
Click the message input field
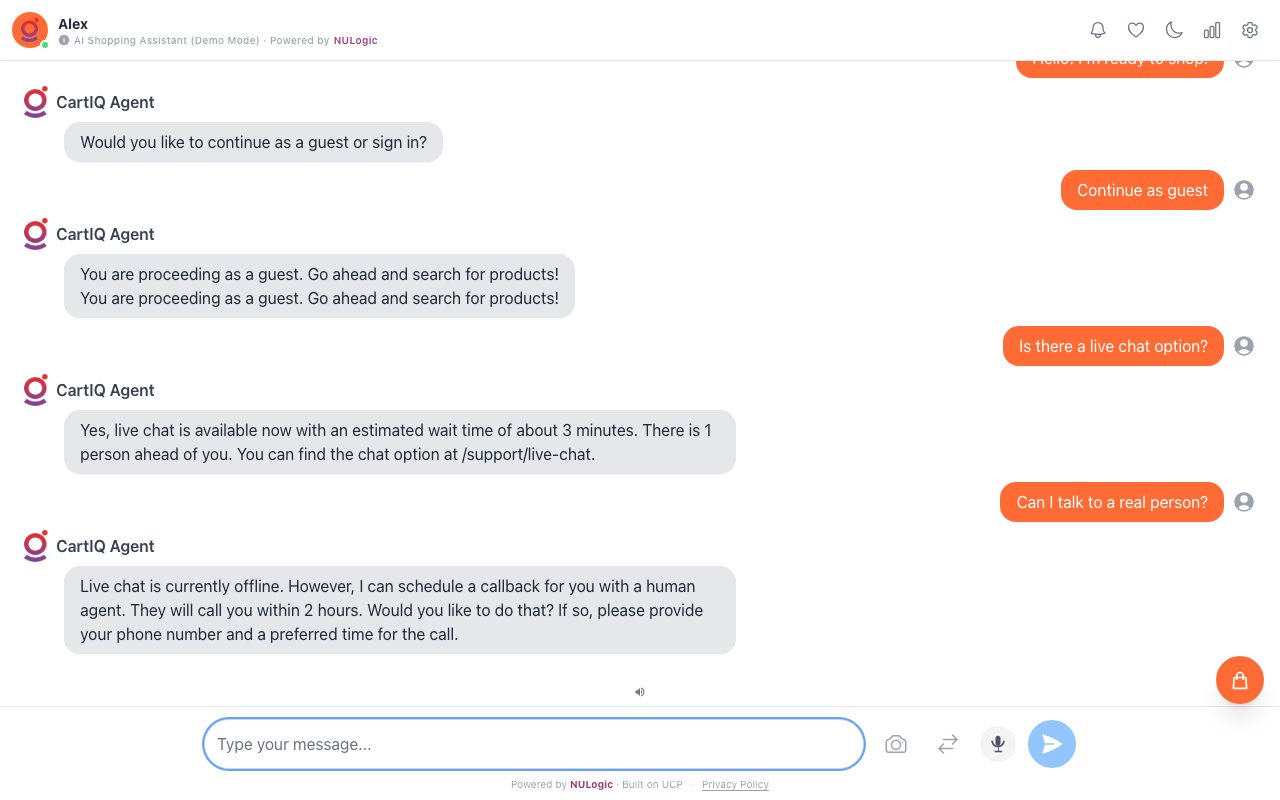[x=533, y=744]
